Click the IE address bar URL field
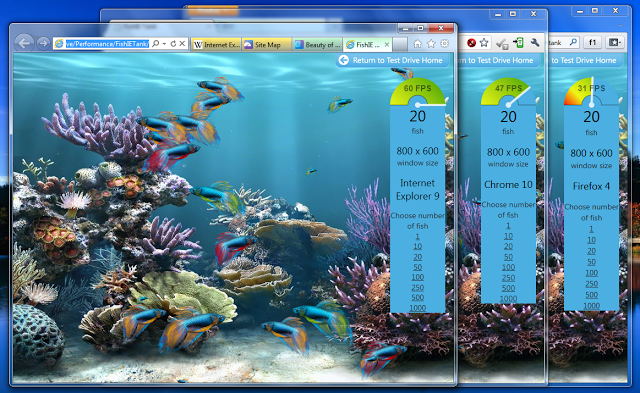Image resolution: width=640 pixels, height=393 pixels. click(x=107, y=44)
